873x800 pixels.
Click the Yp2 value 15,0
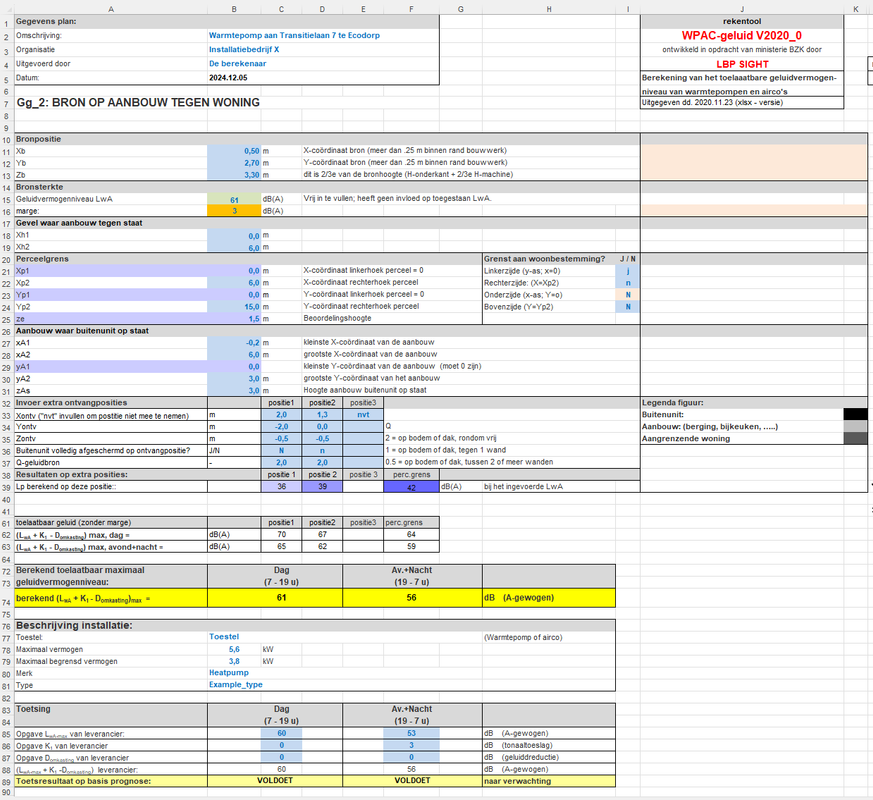[x=234, y=307]
